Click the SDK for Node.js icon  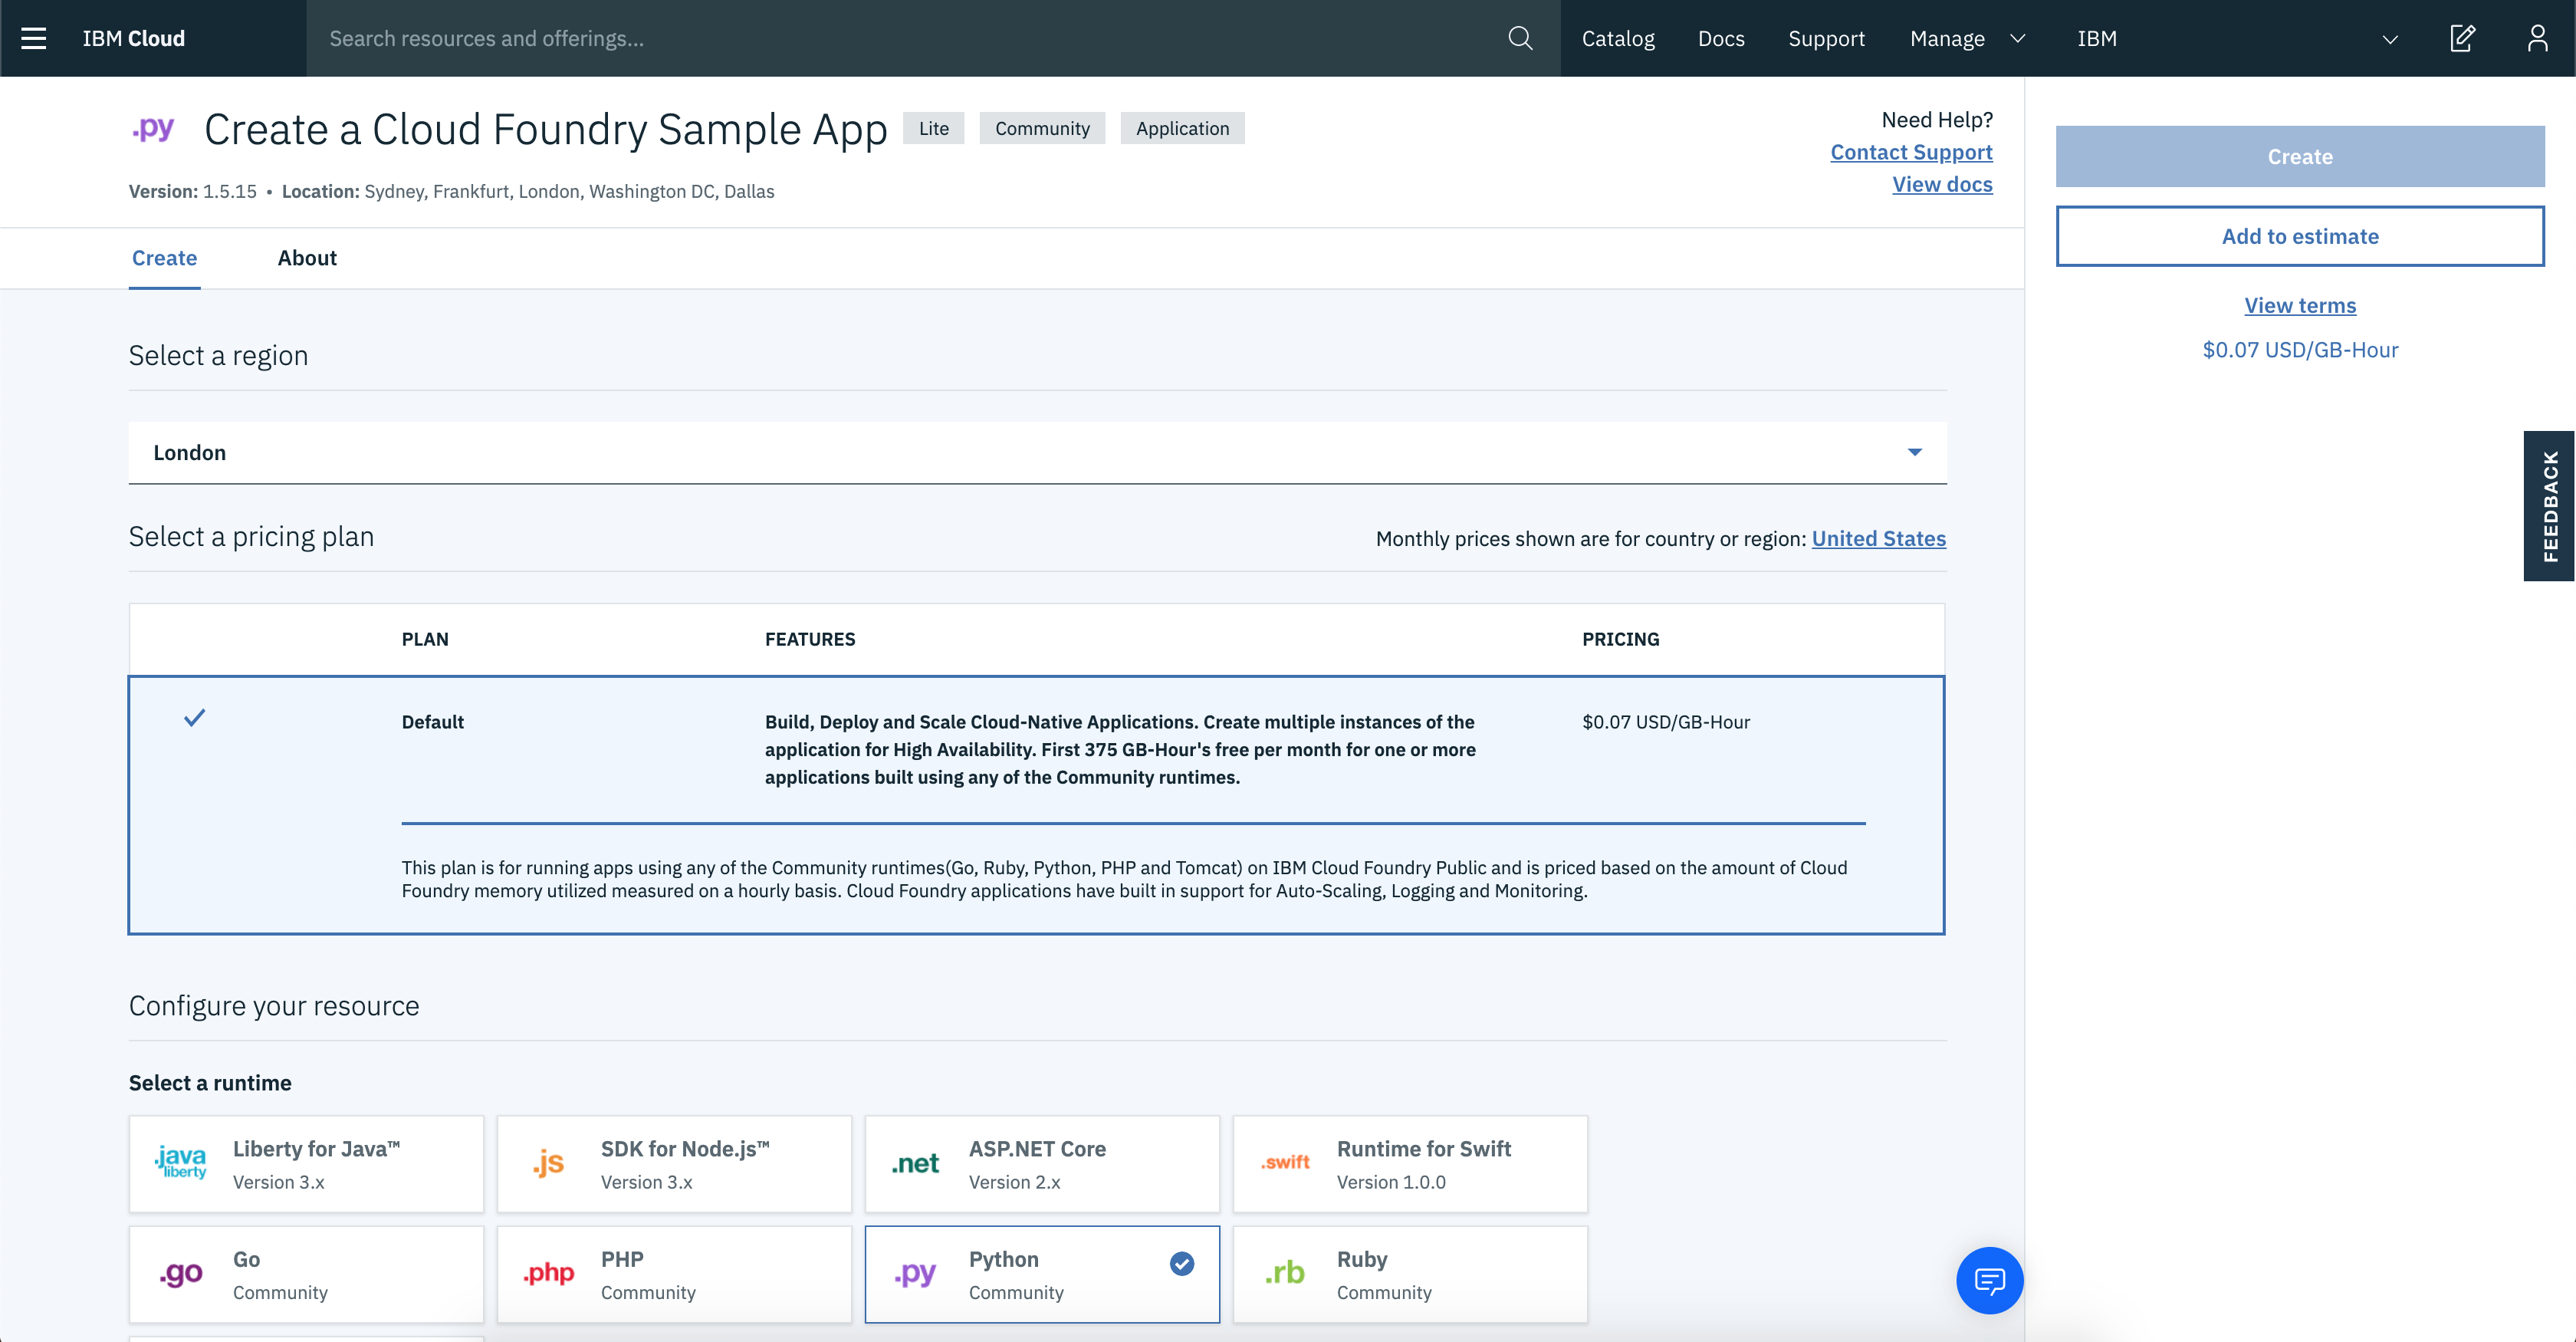click(x=549, y=1162)
